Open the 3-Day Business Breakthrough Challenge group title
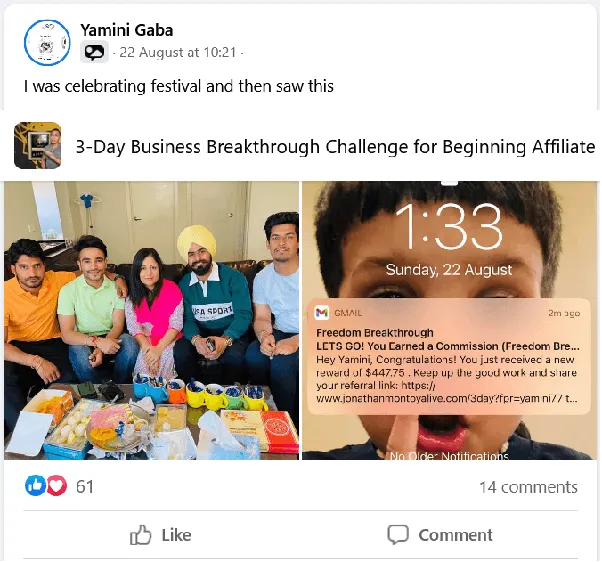Viewport: 602px width, 562px height. pyautogui.click(x=336, y=147)
